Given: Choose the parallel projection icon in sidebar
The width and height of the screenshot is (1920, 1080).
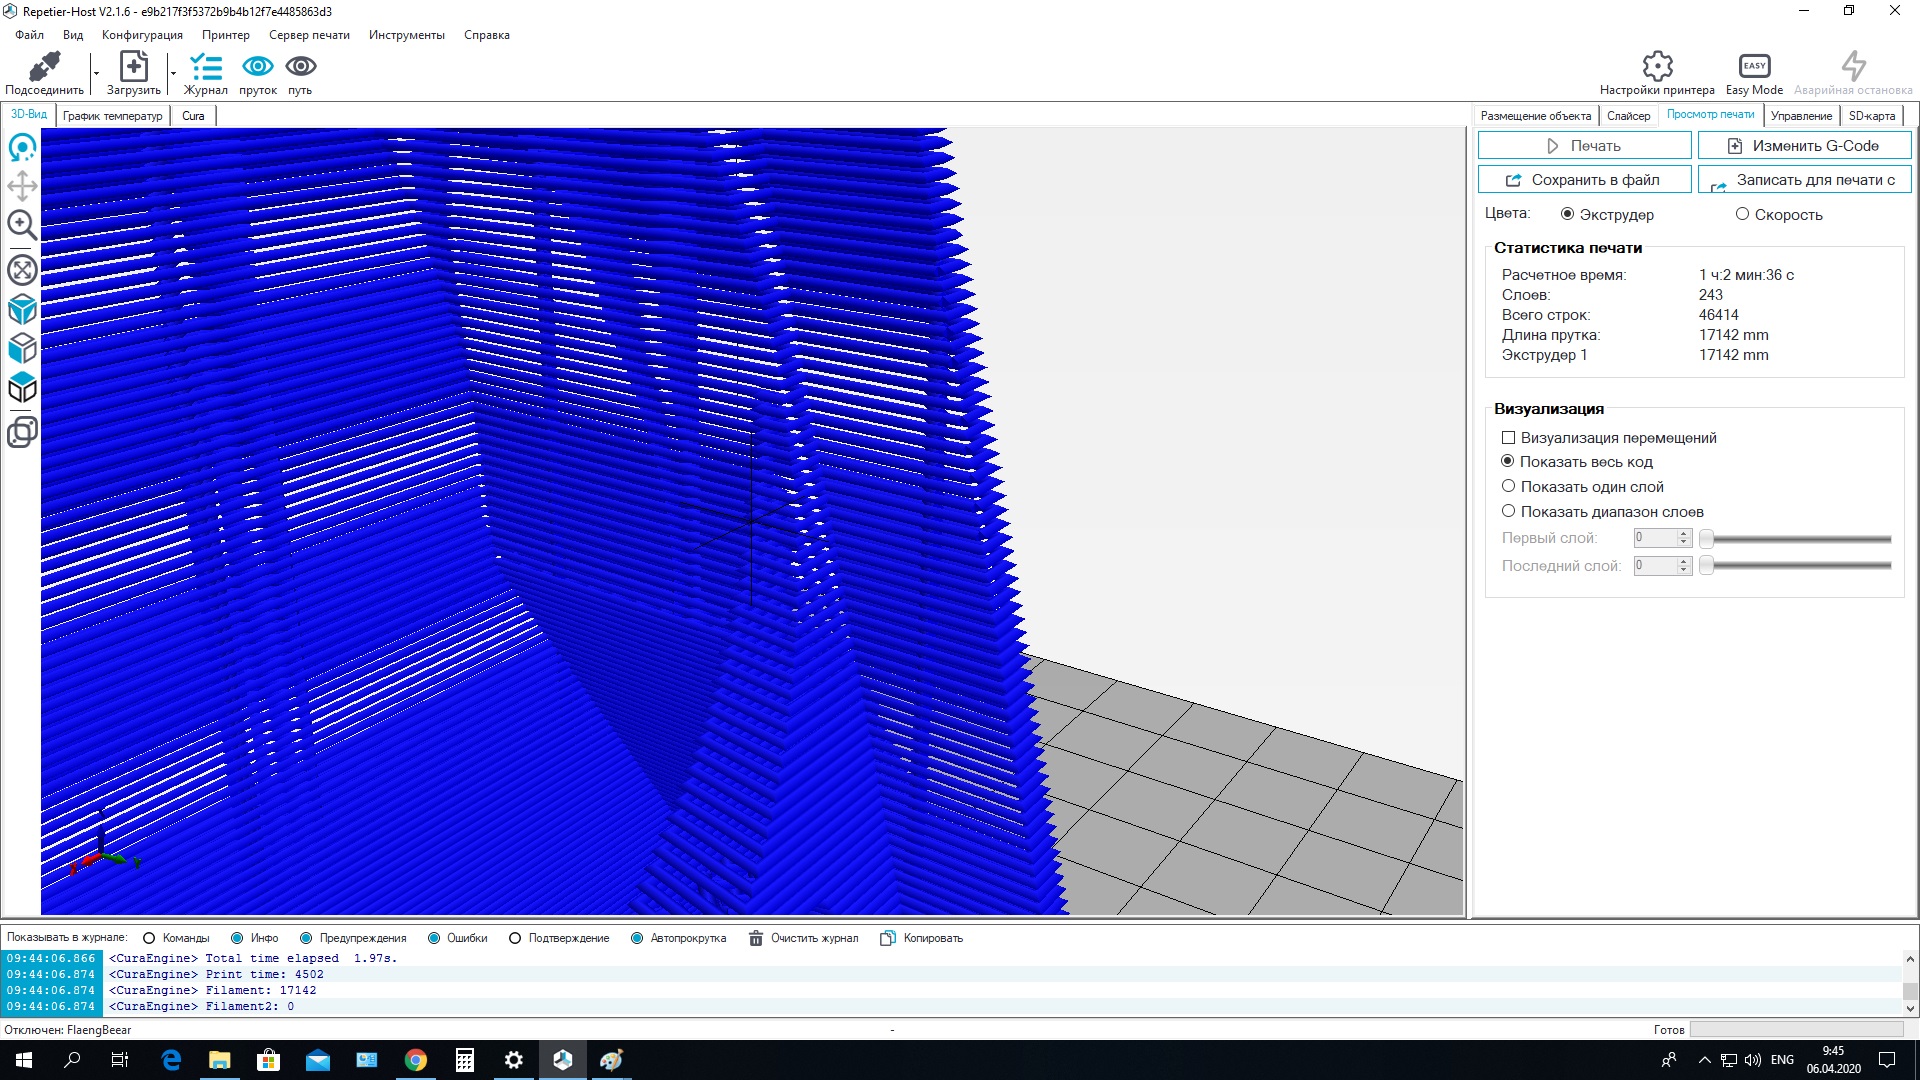Looking at the screenshot, I should (x=22, y=432).
